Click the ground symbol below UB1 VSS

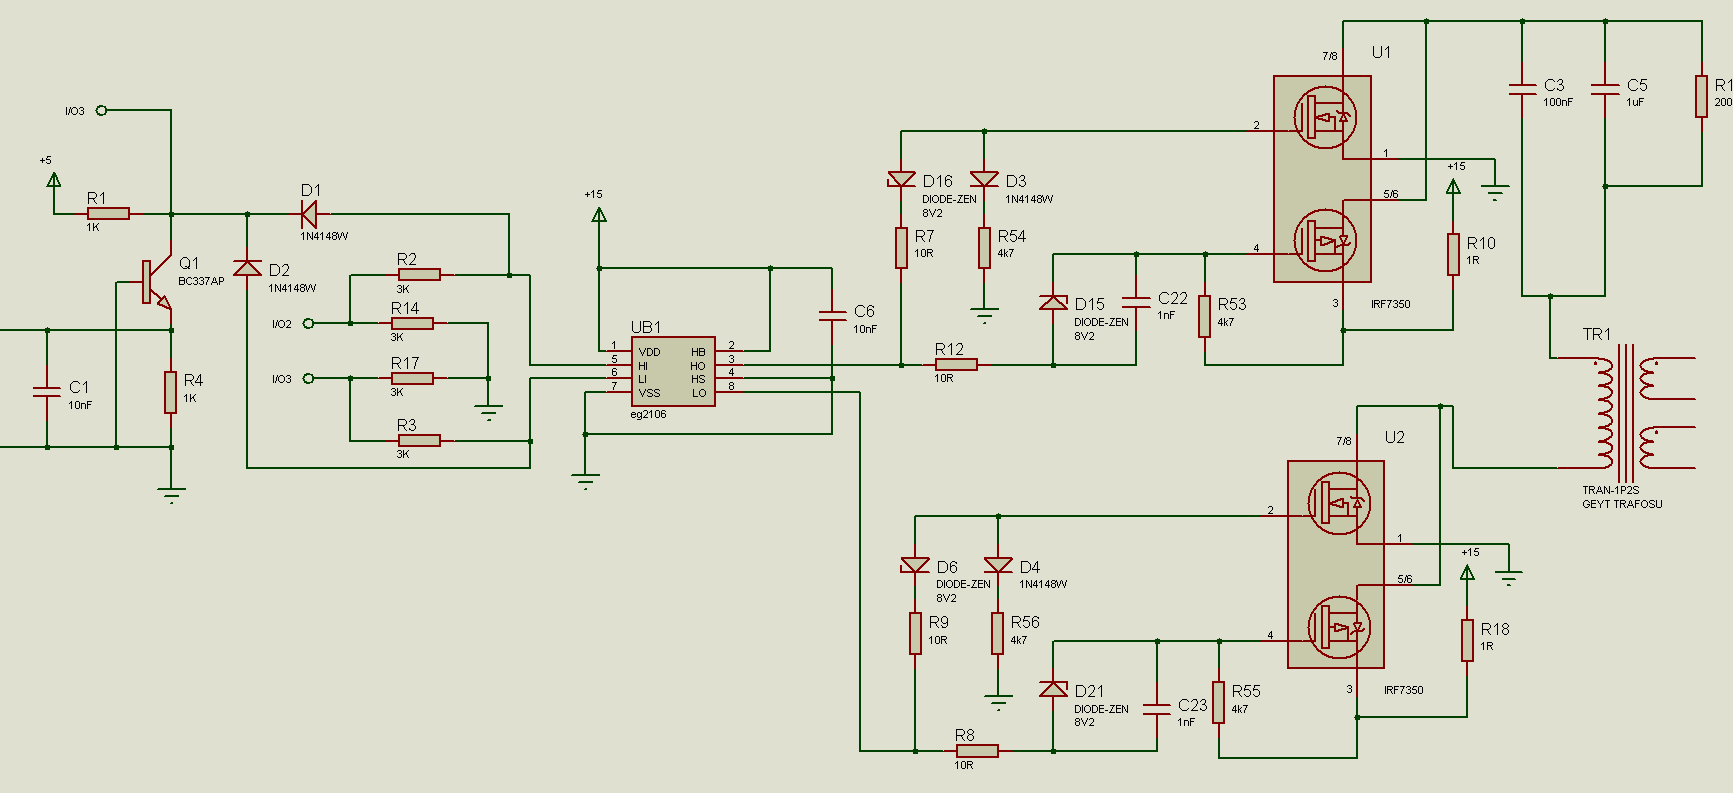click(x=585, y=480)
